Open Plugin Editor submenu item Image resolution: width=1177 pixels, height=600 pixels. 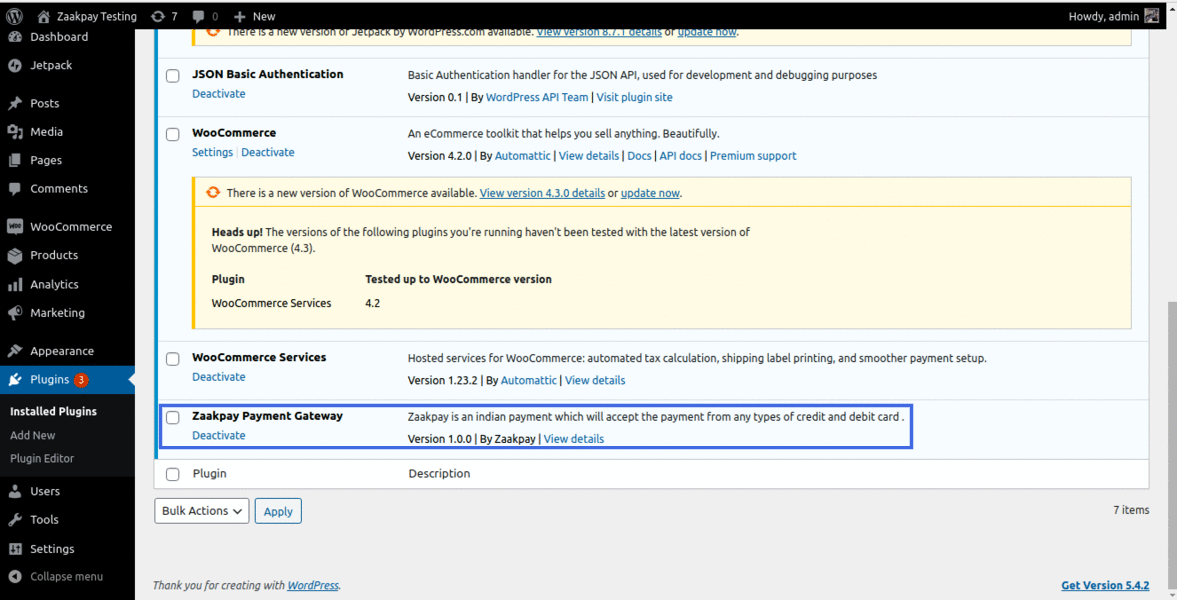coord(42,458)
